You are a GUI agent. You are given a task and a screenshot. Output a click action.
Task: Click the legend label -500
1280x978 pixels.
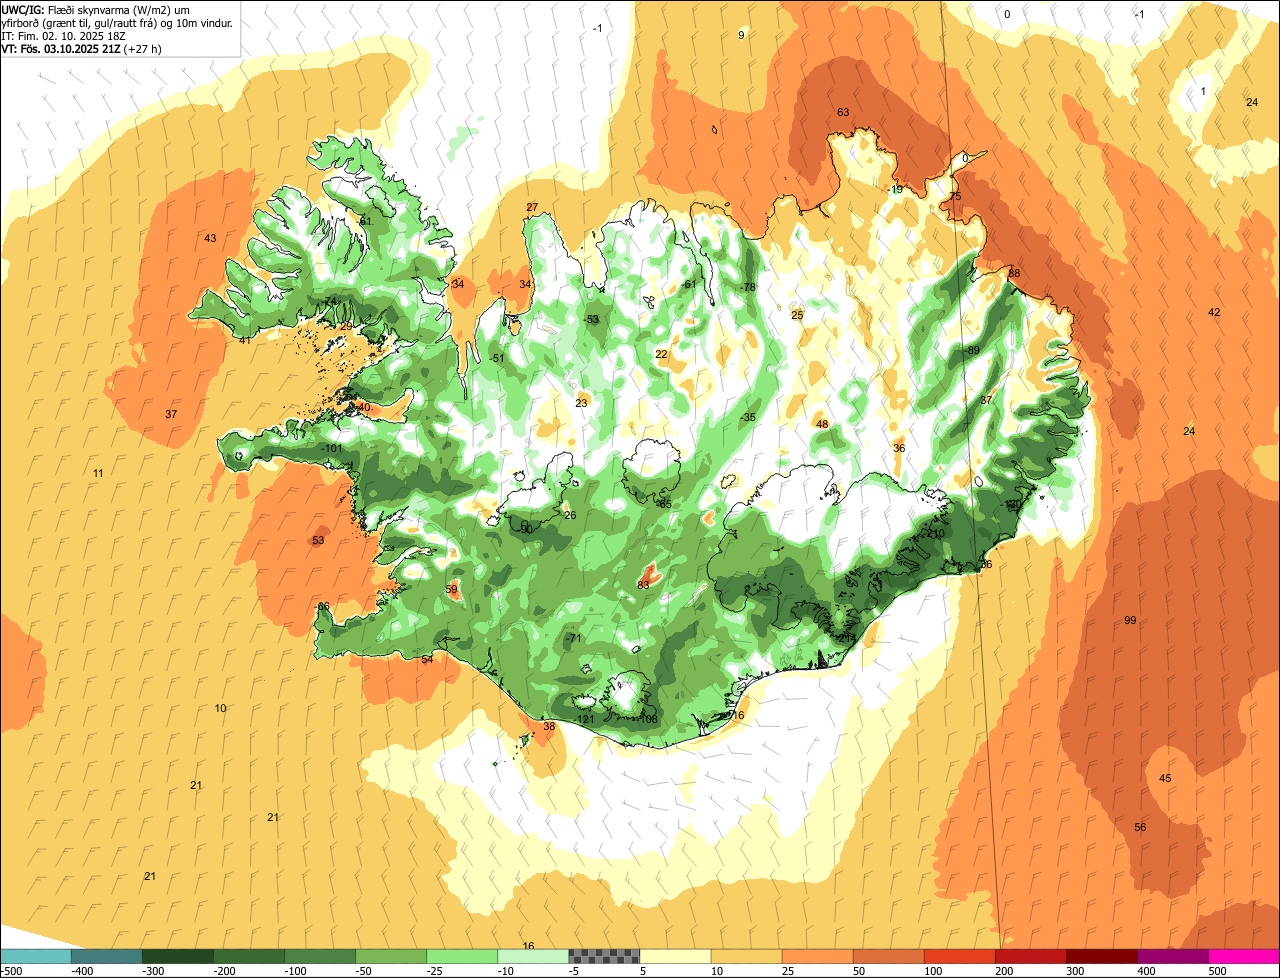coord(10,971)
